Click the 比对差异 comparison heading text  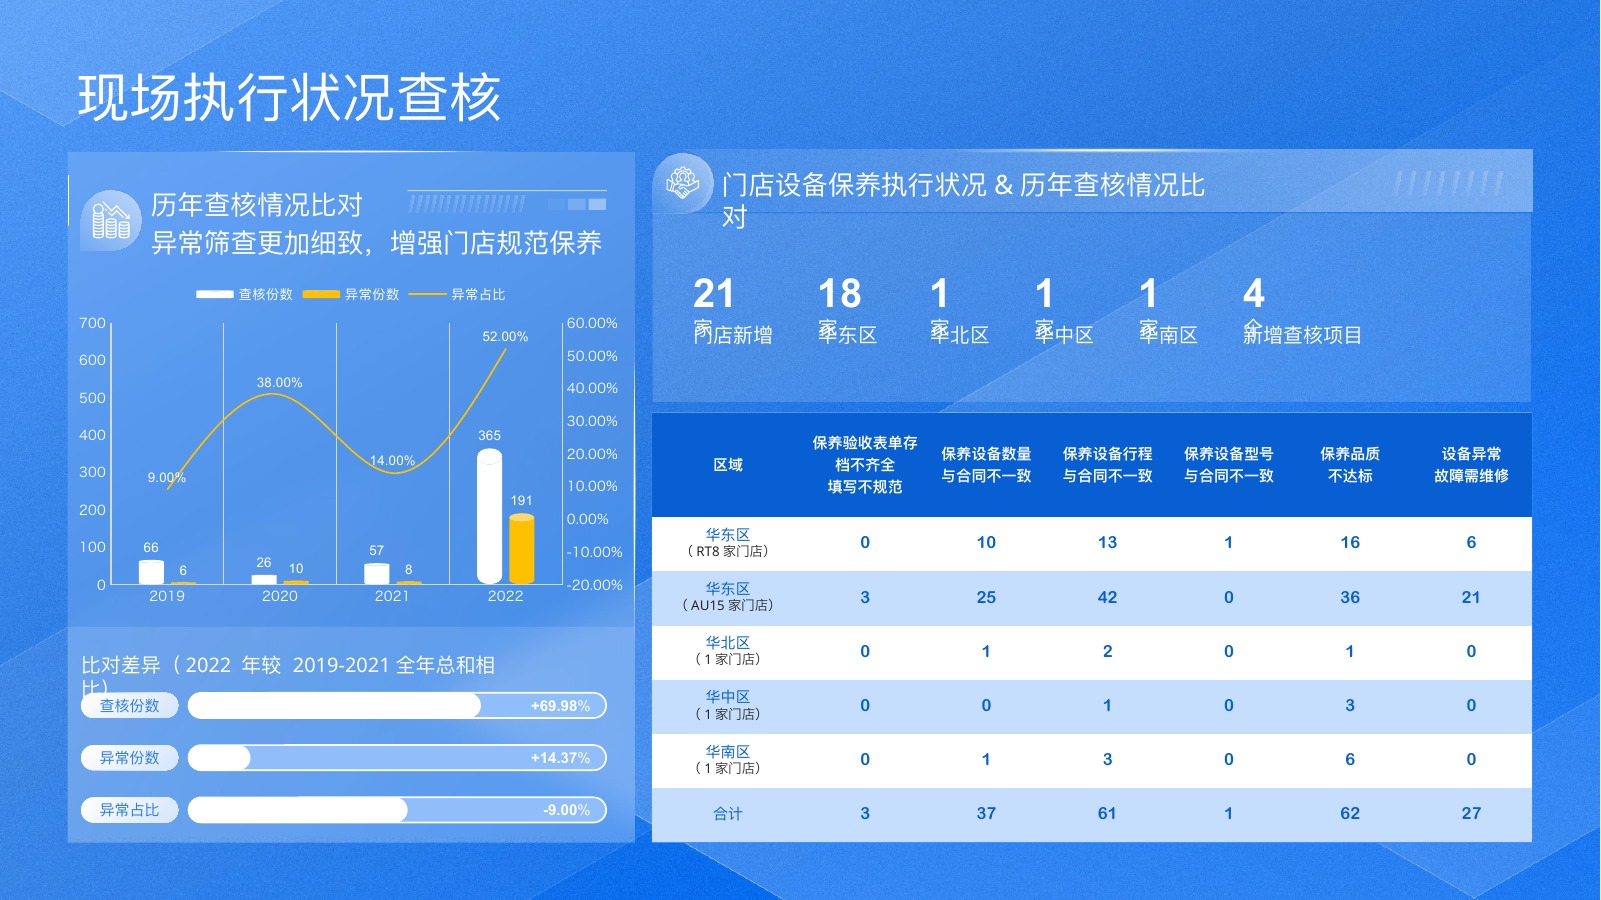pyautogui.click(x=288, y=675)
